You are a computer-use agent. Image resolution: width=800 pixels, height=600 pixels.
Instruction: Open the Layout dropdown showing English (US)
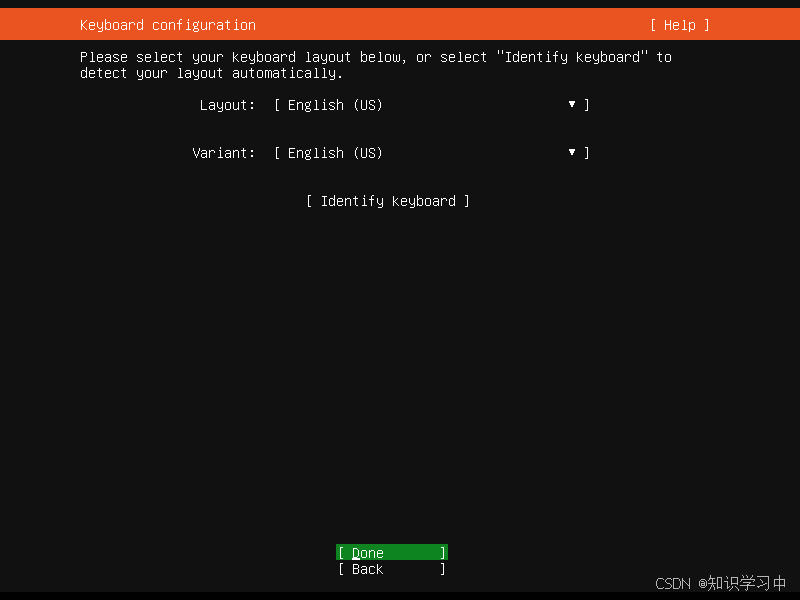coord(432,105)
